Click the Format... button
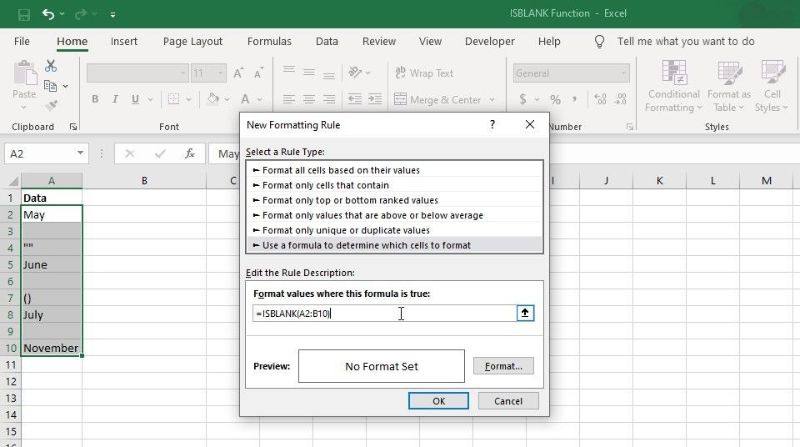The image size is (800, 447). click(x=503, y=366)
